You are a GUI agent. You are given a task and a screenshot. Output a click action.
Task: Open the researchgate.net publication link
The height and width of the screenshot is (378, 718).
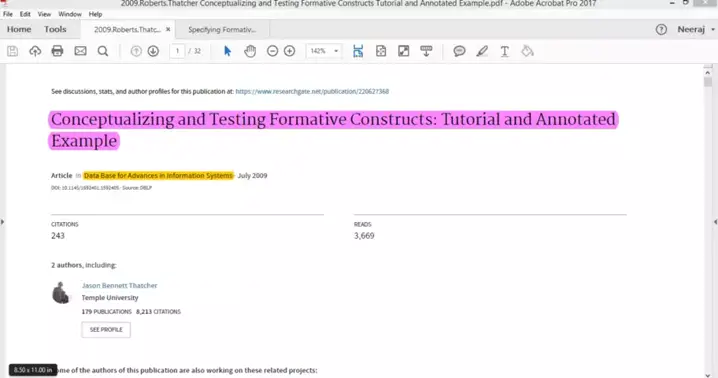(312, 91)
